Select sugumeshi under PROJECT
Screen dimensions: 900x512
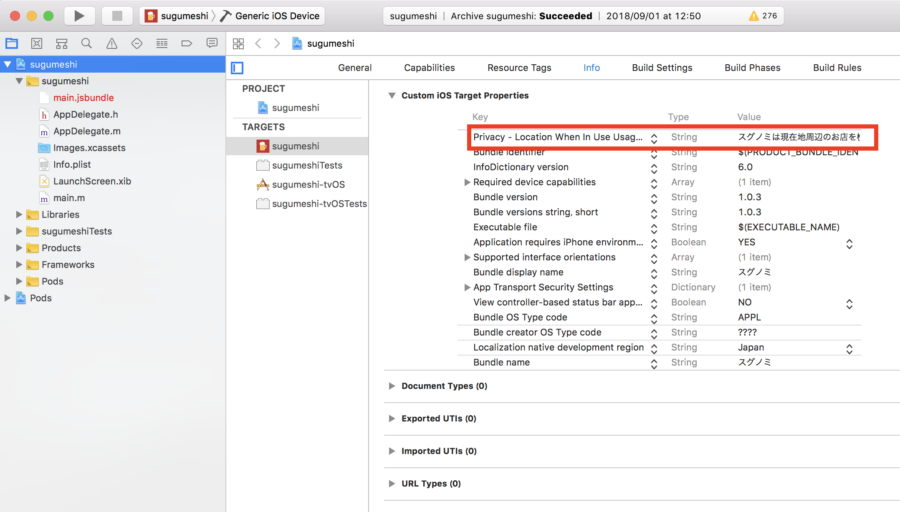(296, 107)
